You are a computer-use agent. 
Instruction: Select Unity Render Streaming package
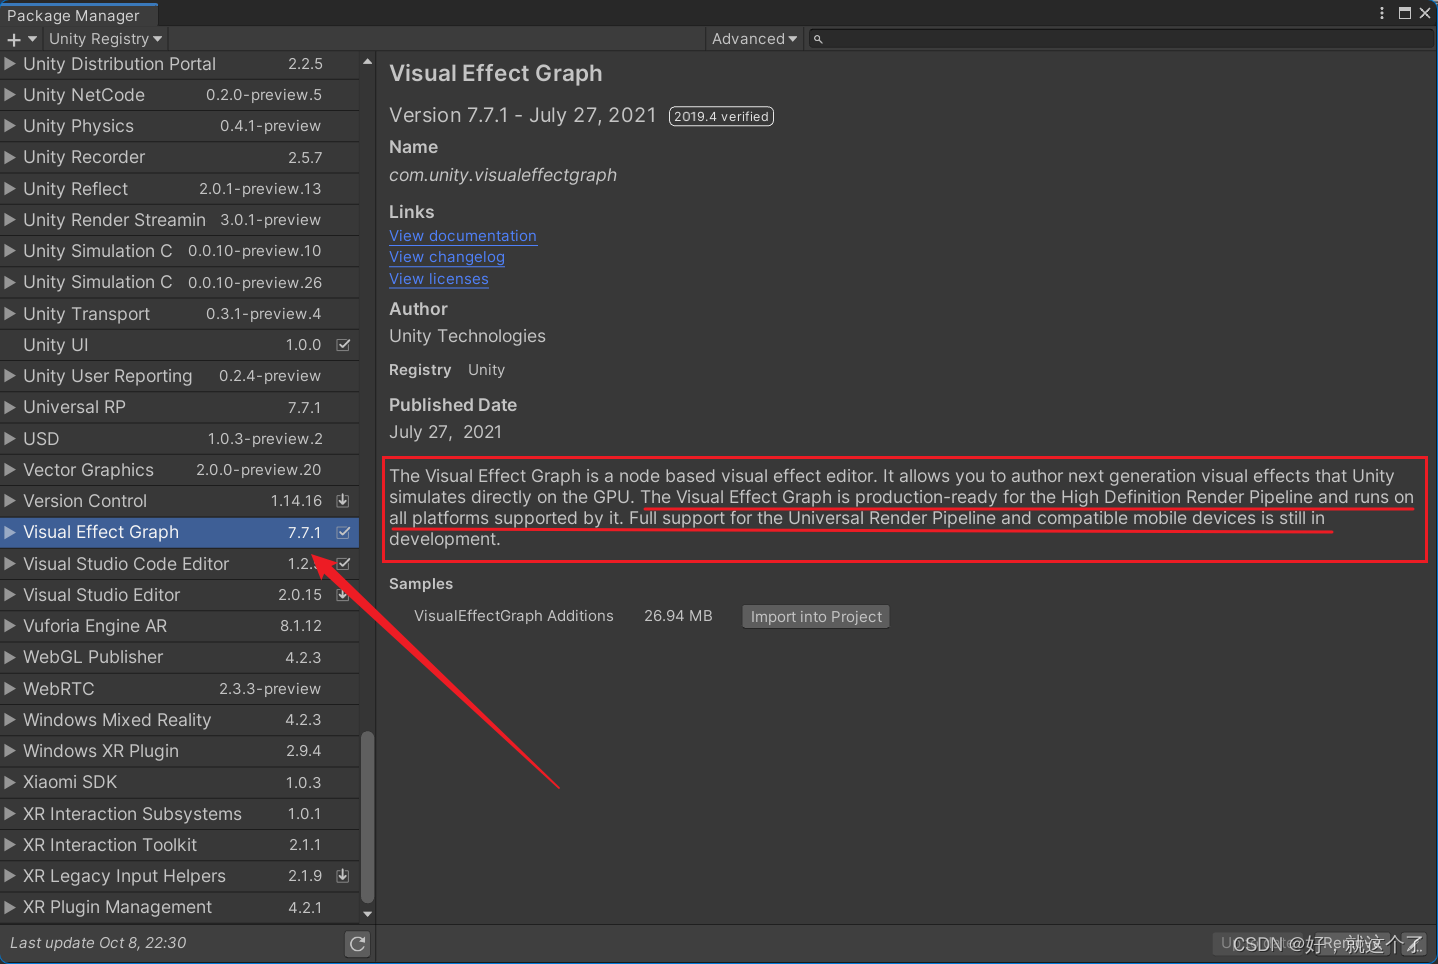179,220
